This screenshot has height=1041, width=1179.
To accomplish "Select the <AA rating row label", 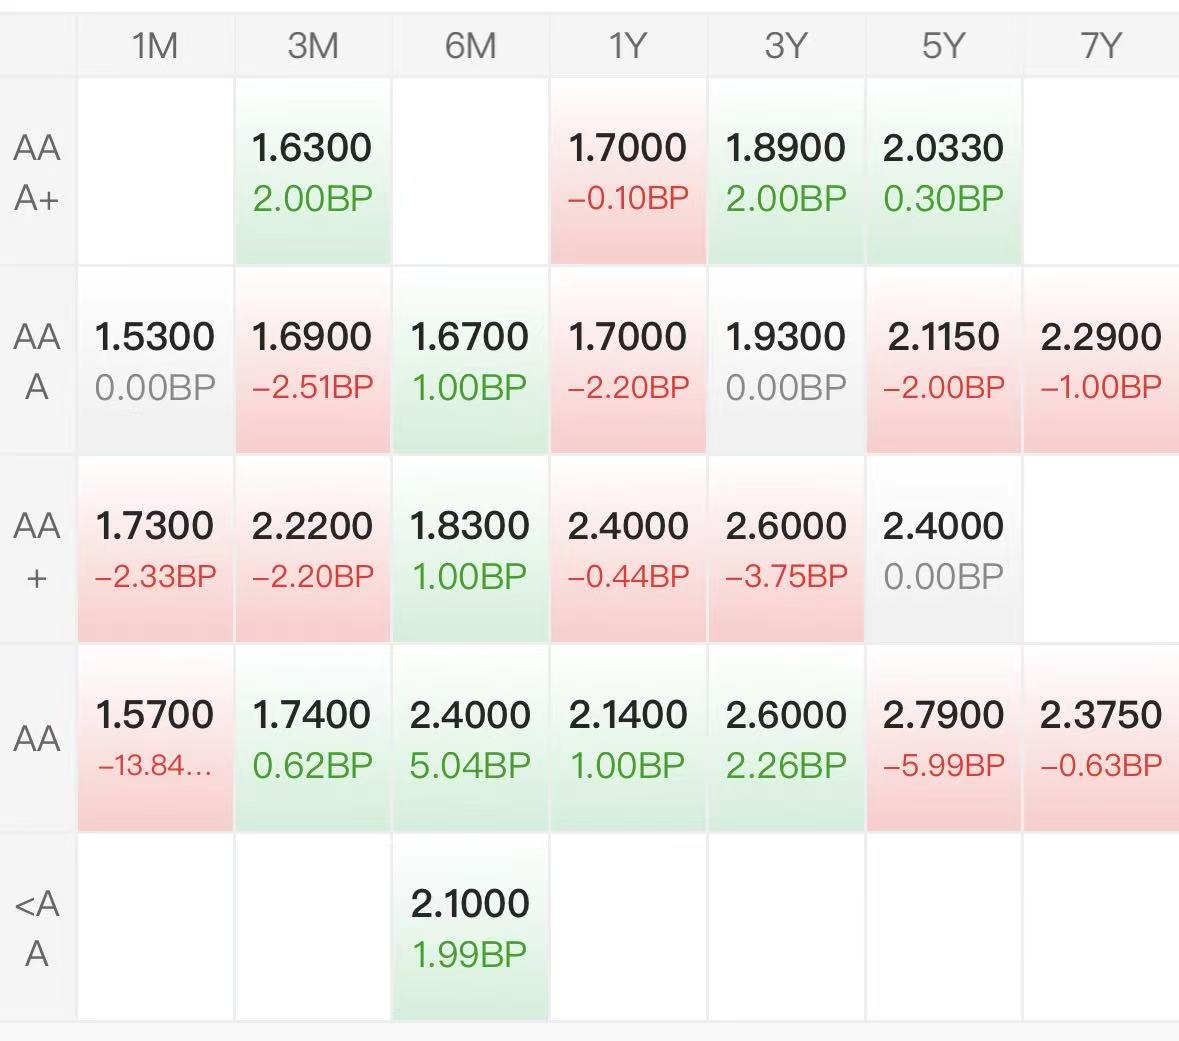I will (37, 928).
